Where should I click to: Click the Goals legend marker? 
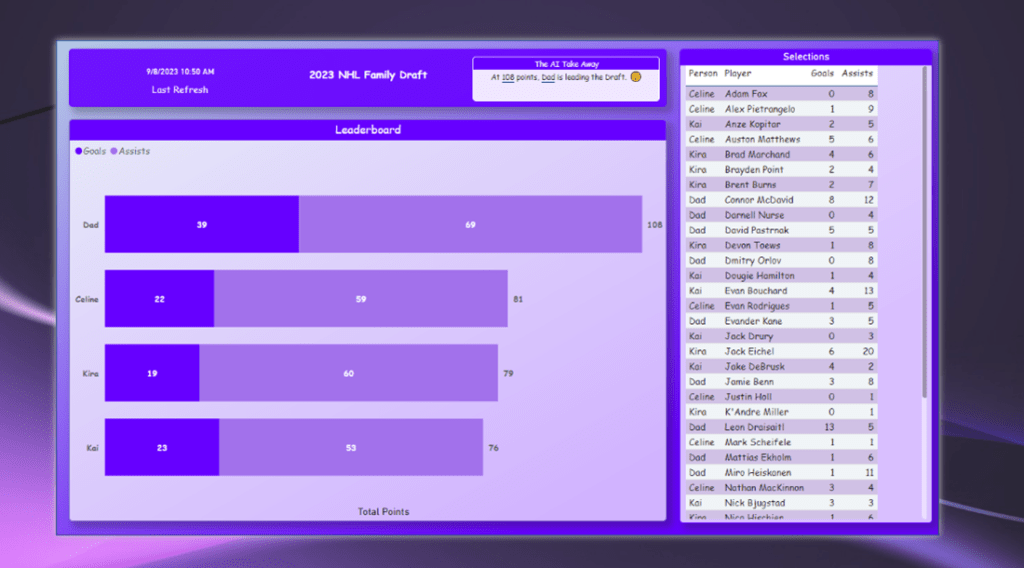coord(78,151)
